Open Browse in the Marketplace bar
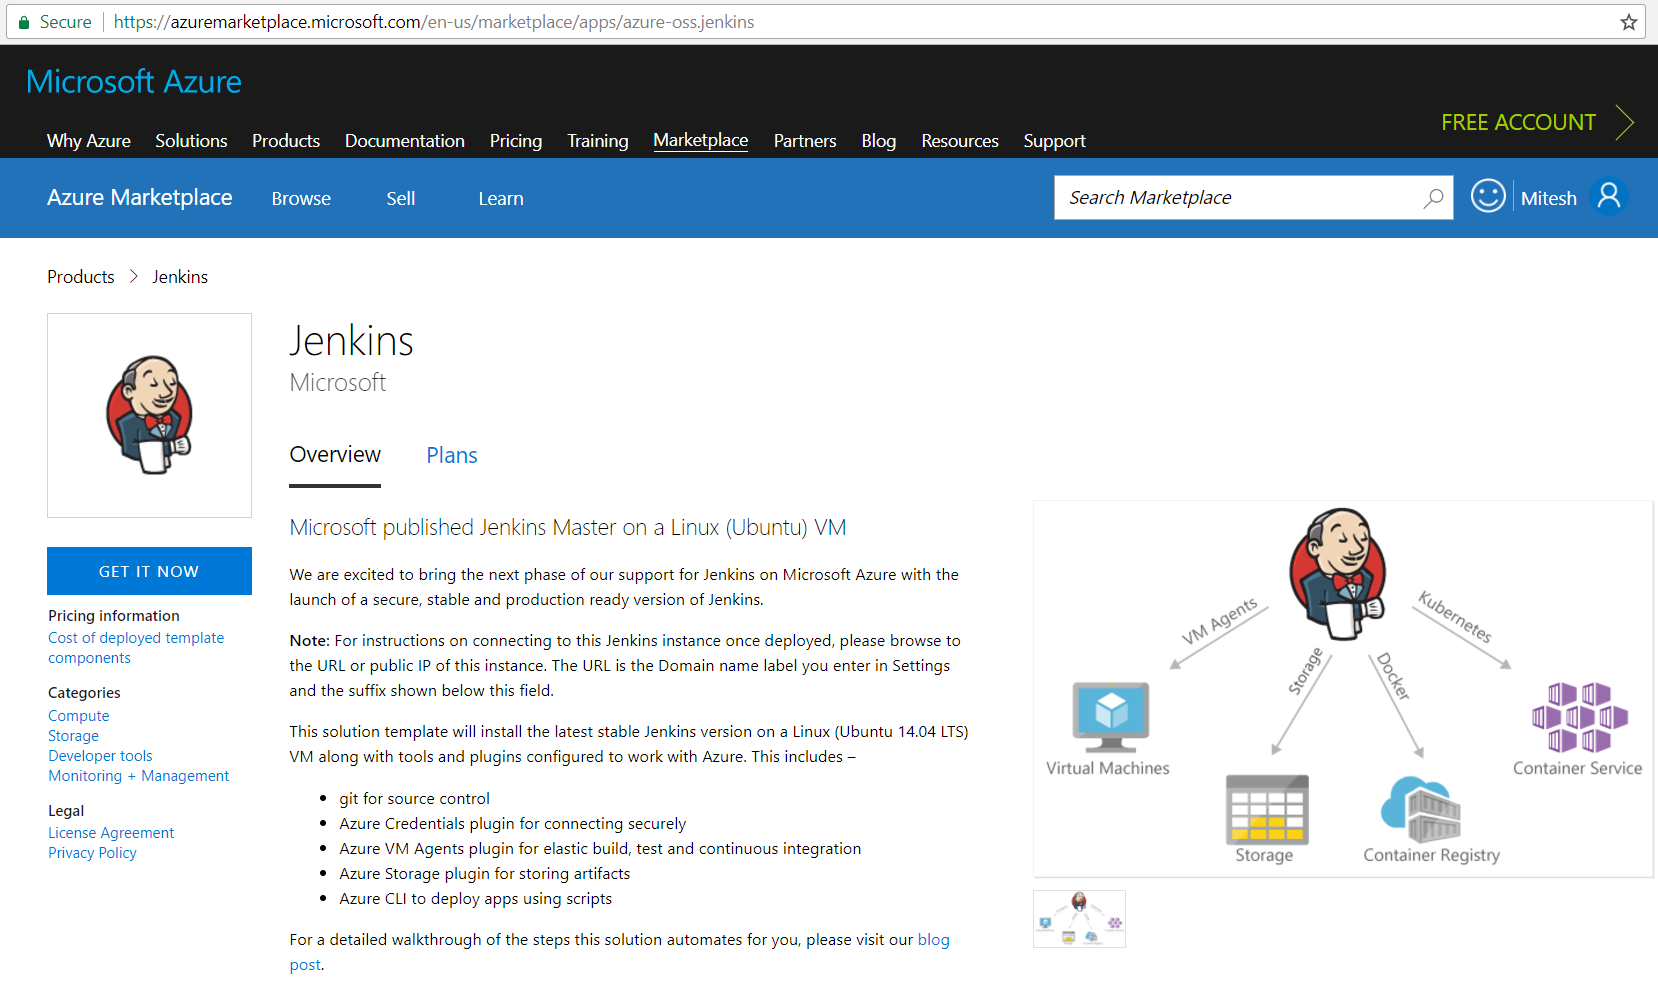Viewport: 1658px width, 984px height. tap(301, 199)
